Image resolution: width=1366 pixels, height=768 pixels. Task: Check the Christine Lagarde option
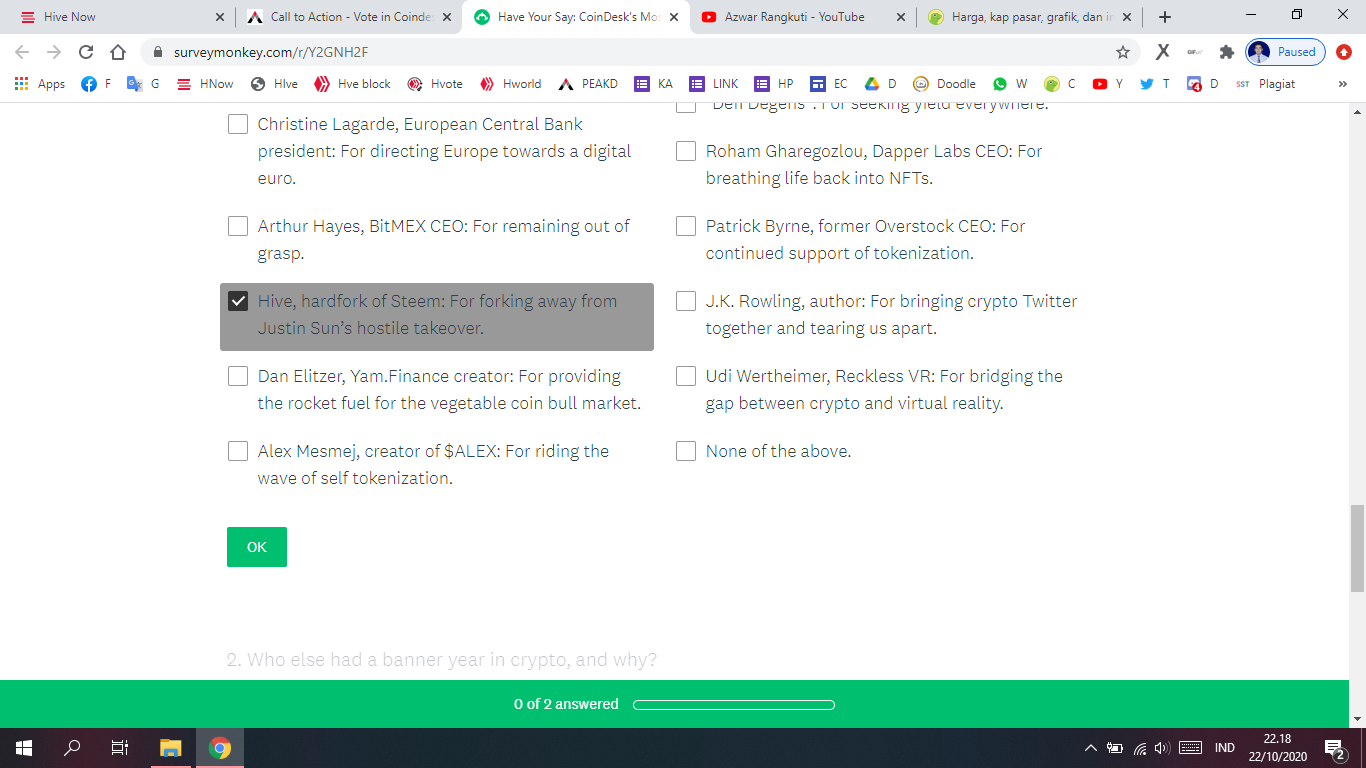click(x=238, y=124)
